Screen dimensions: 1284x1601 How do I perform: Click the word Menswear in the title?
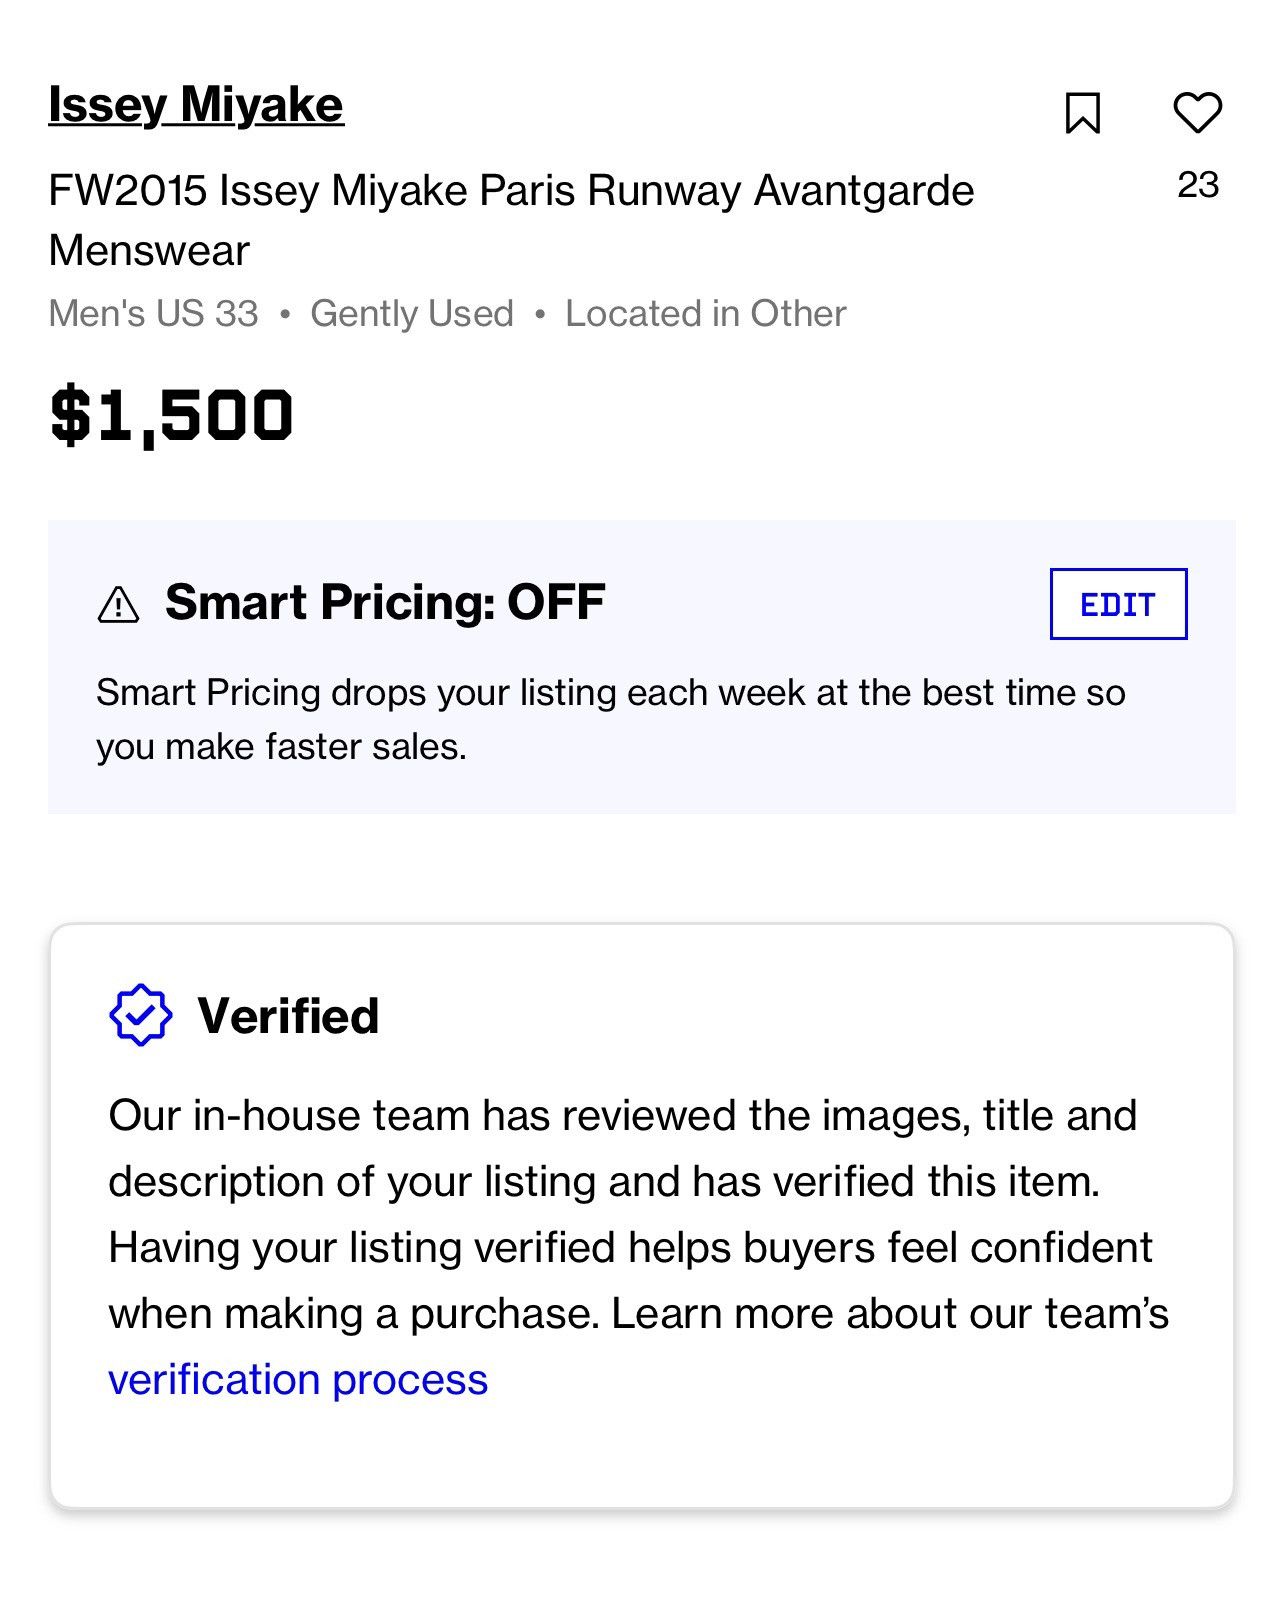[149, 250]
